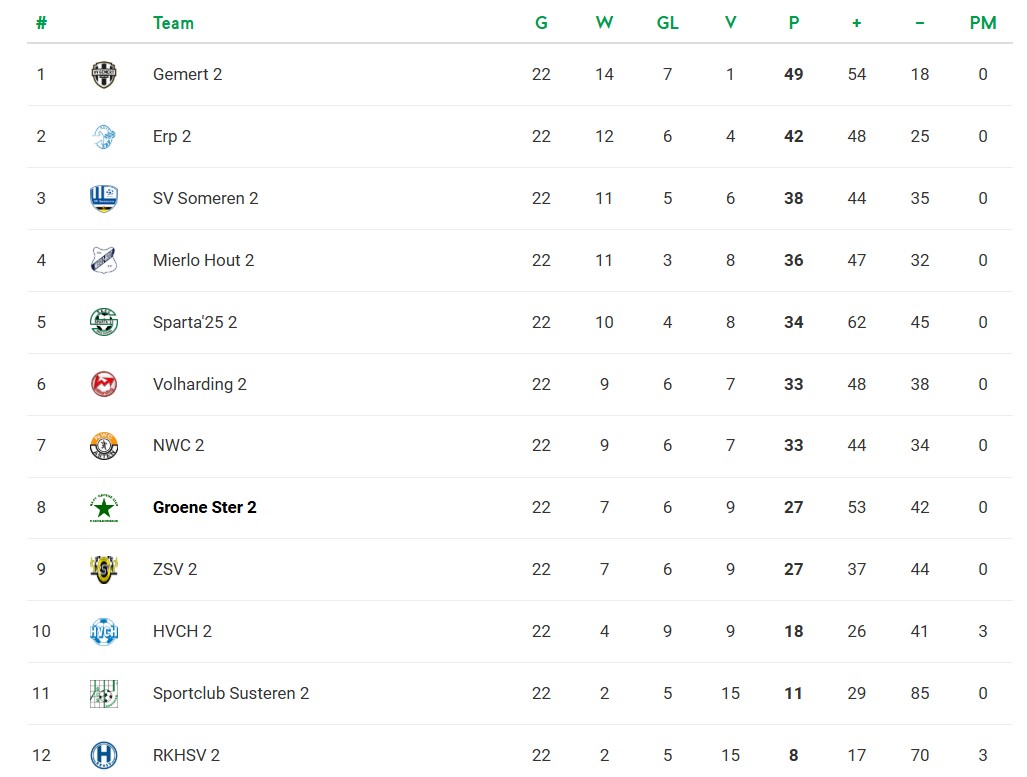
Task: Click the GL column header
Action: click(667, 23)
